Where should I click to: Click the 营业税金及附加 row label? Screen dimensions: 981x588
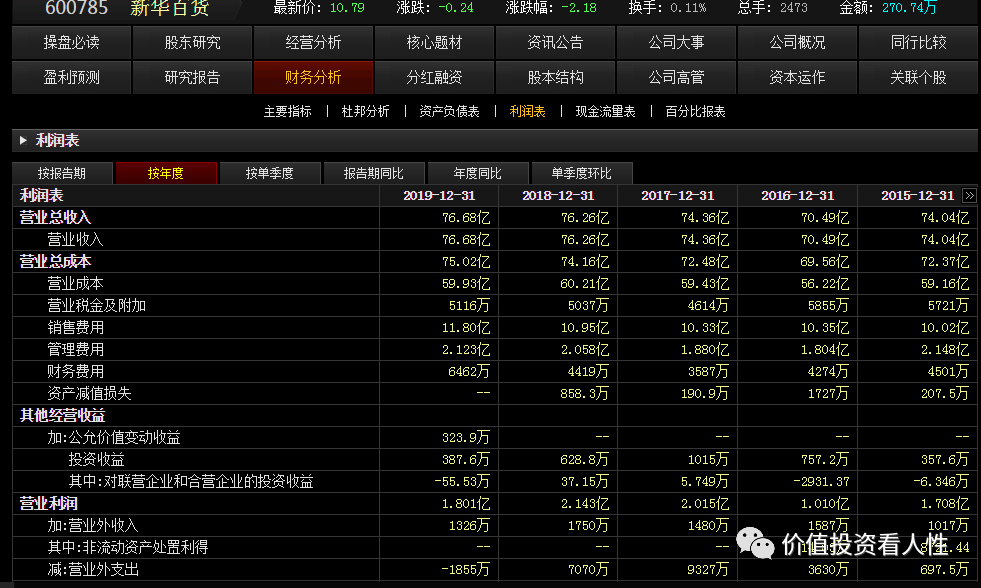coord(96,305)
